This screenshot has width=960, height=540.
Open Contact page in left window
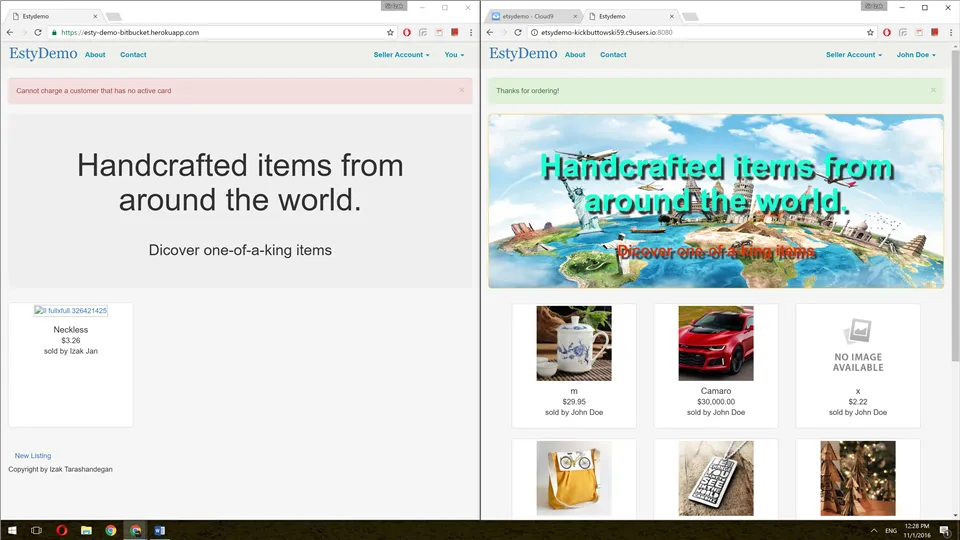(x=133, y=54)
